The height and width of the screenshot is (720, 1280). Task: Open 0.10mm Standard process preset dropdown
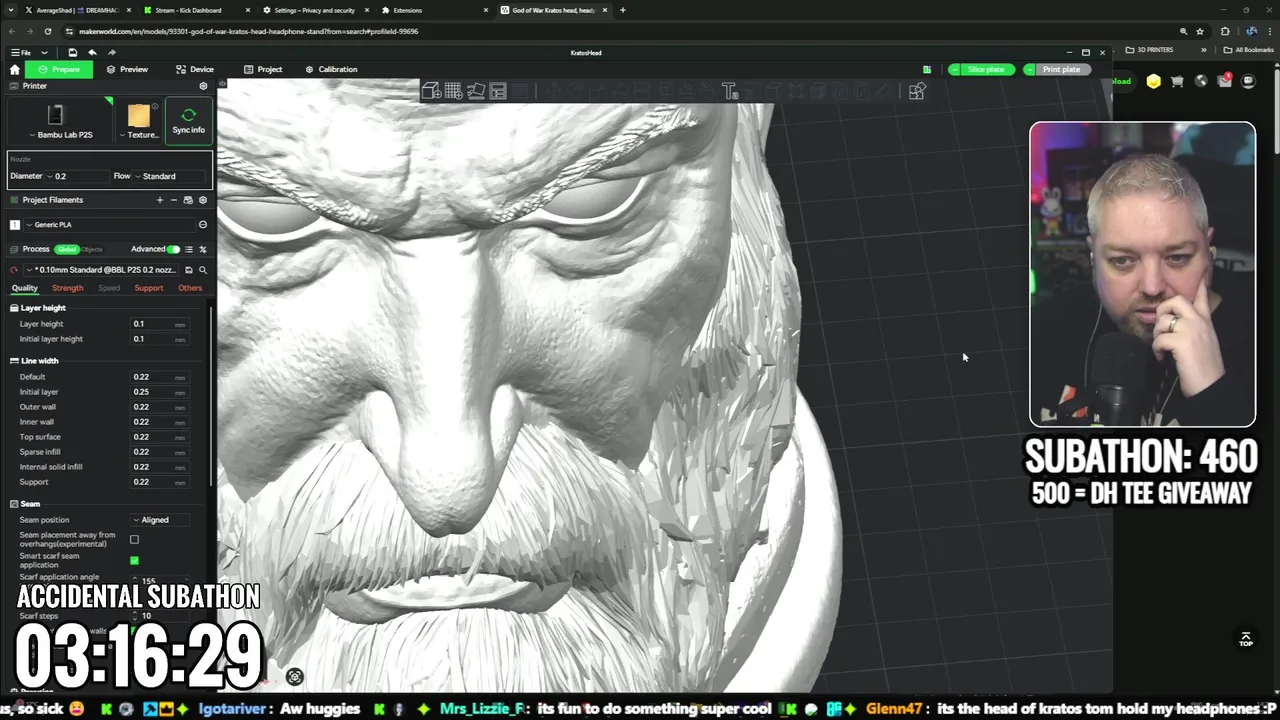[x=103, y=270]
